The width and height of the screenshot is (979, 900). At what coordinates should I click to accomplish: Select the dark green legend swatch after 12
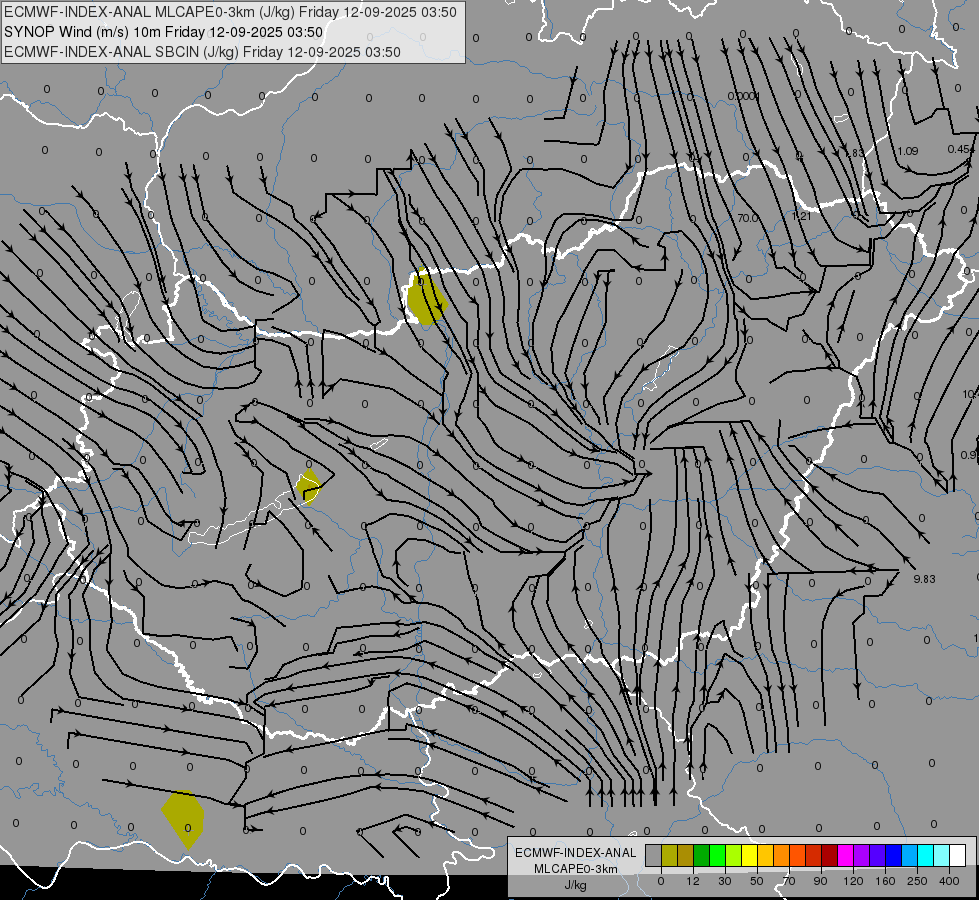pyautogui.click(x=702, y=855)
